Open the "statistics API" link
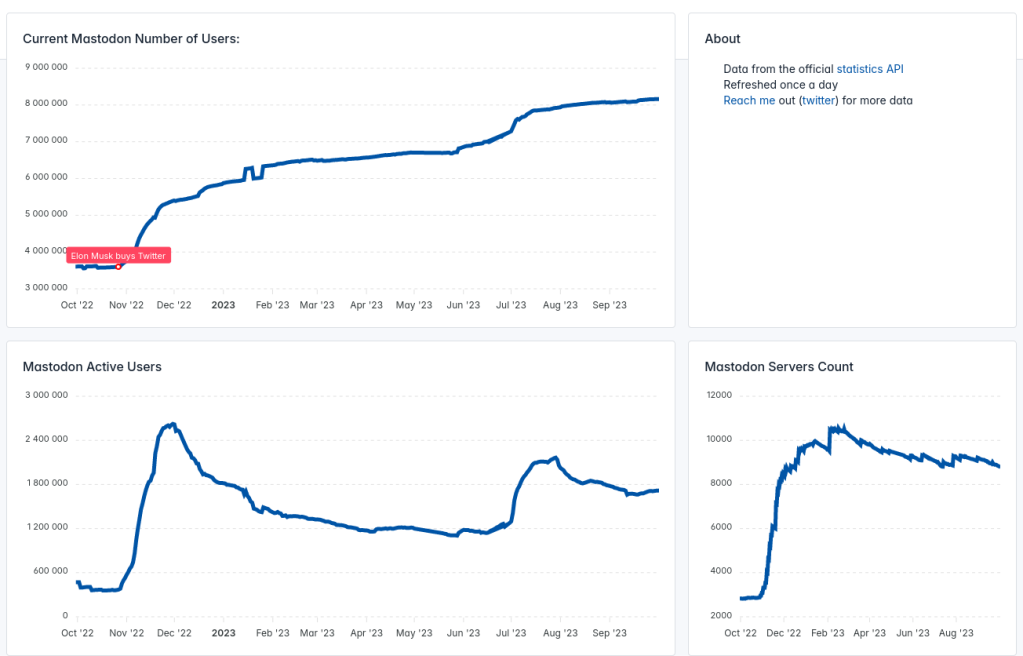Image resolution: width=1023 pixels, height=656 pixels. 869,69
